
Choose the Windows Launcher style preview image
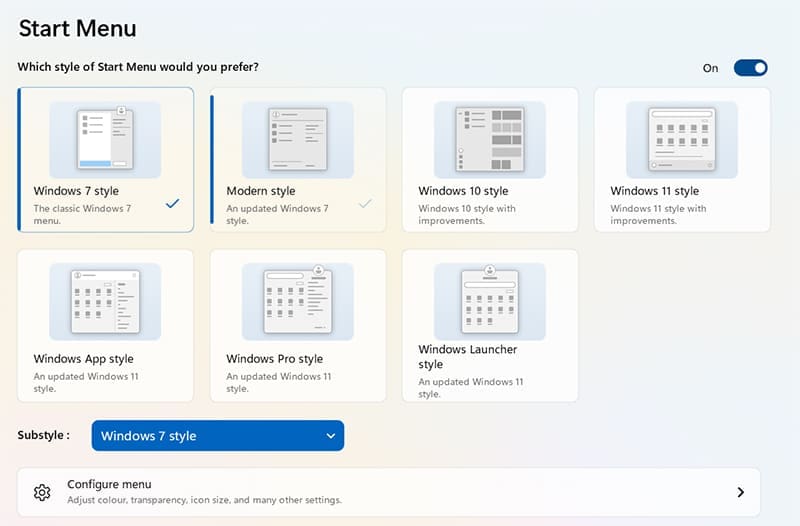click(x=489, y=302)
